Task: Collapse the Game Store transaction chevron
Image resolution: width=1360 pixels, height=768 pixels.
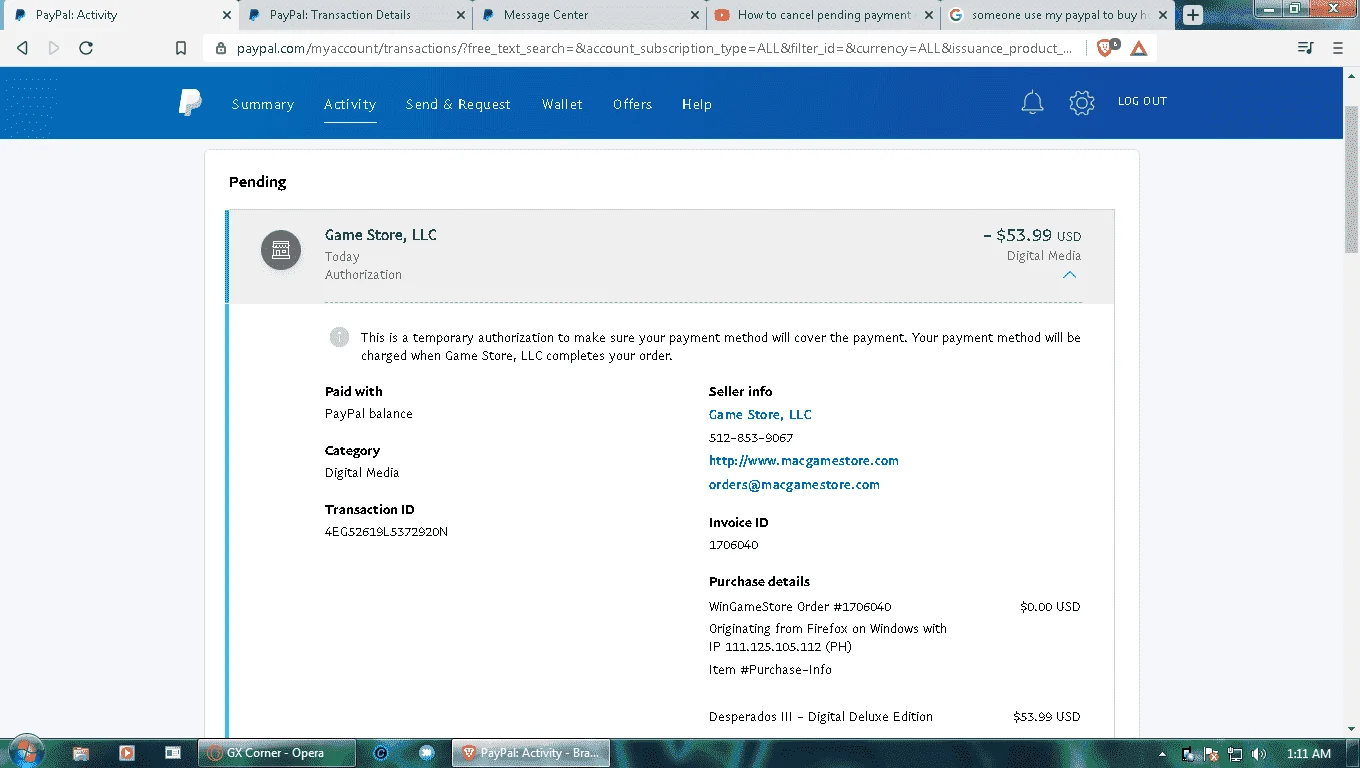Action: point(1069,274)
